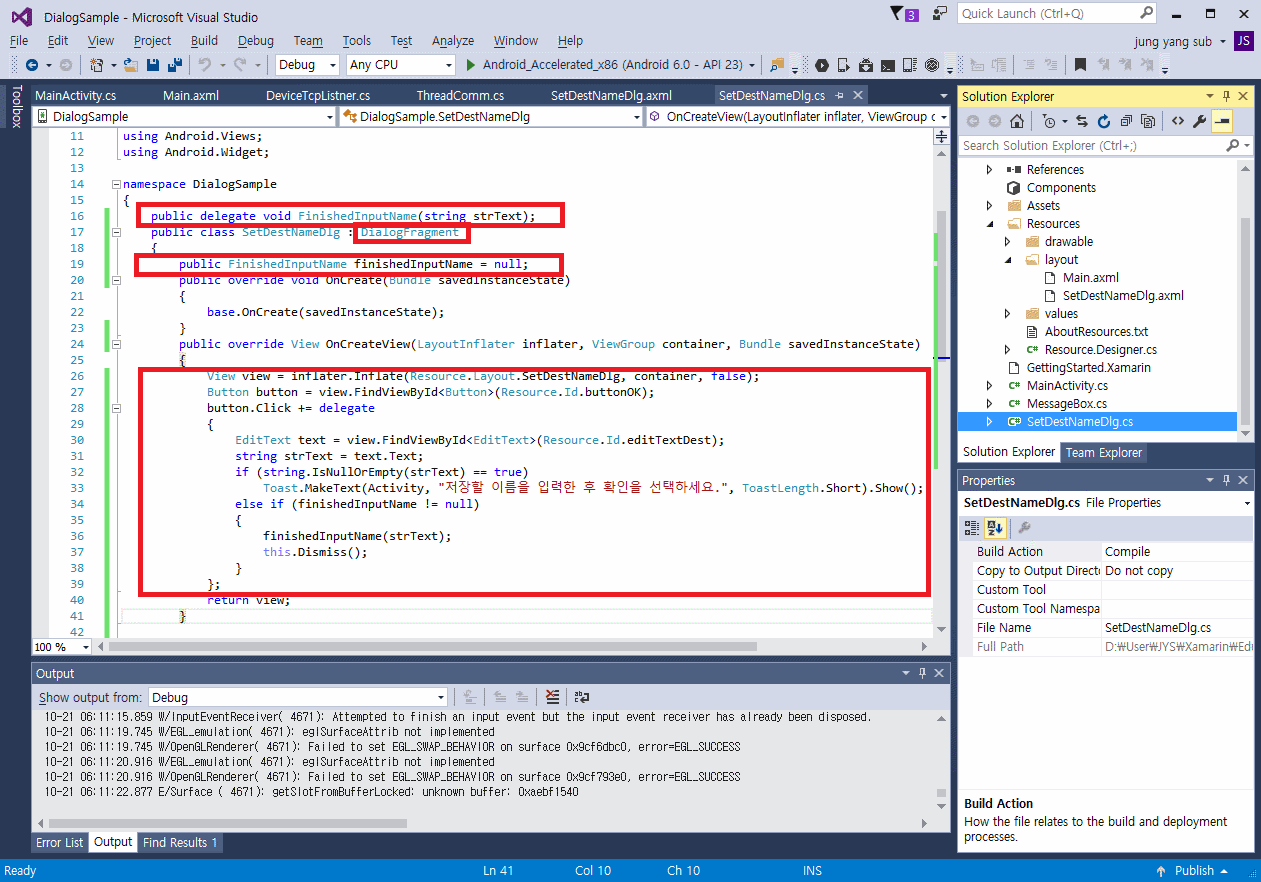Click View Code icon in Solution Explorer

(1177, 121)
